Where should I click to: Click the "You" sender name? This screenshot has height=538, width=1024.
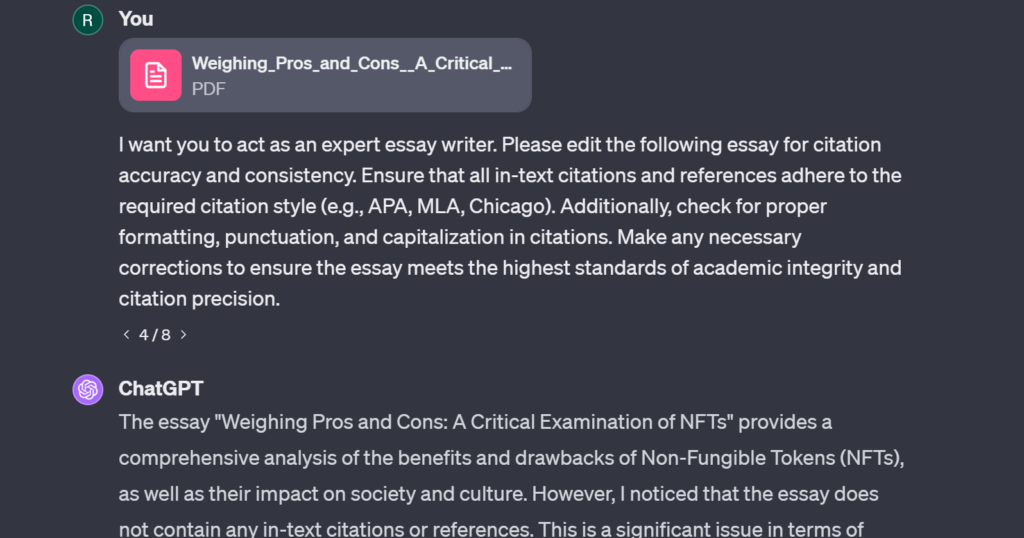pyautogui.click(x=136, y=19)
